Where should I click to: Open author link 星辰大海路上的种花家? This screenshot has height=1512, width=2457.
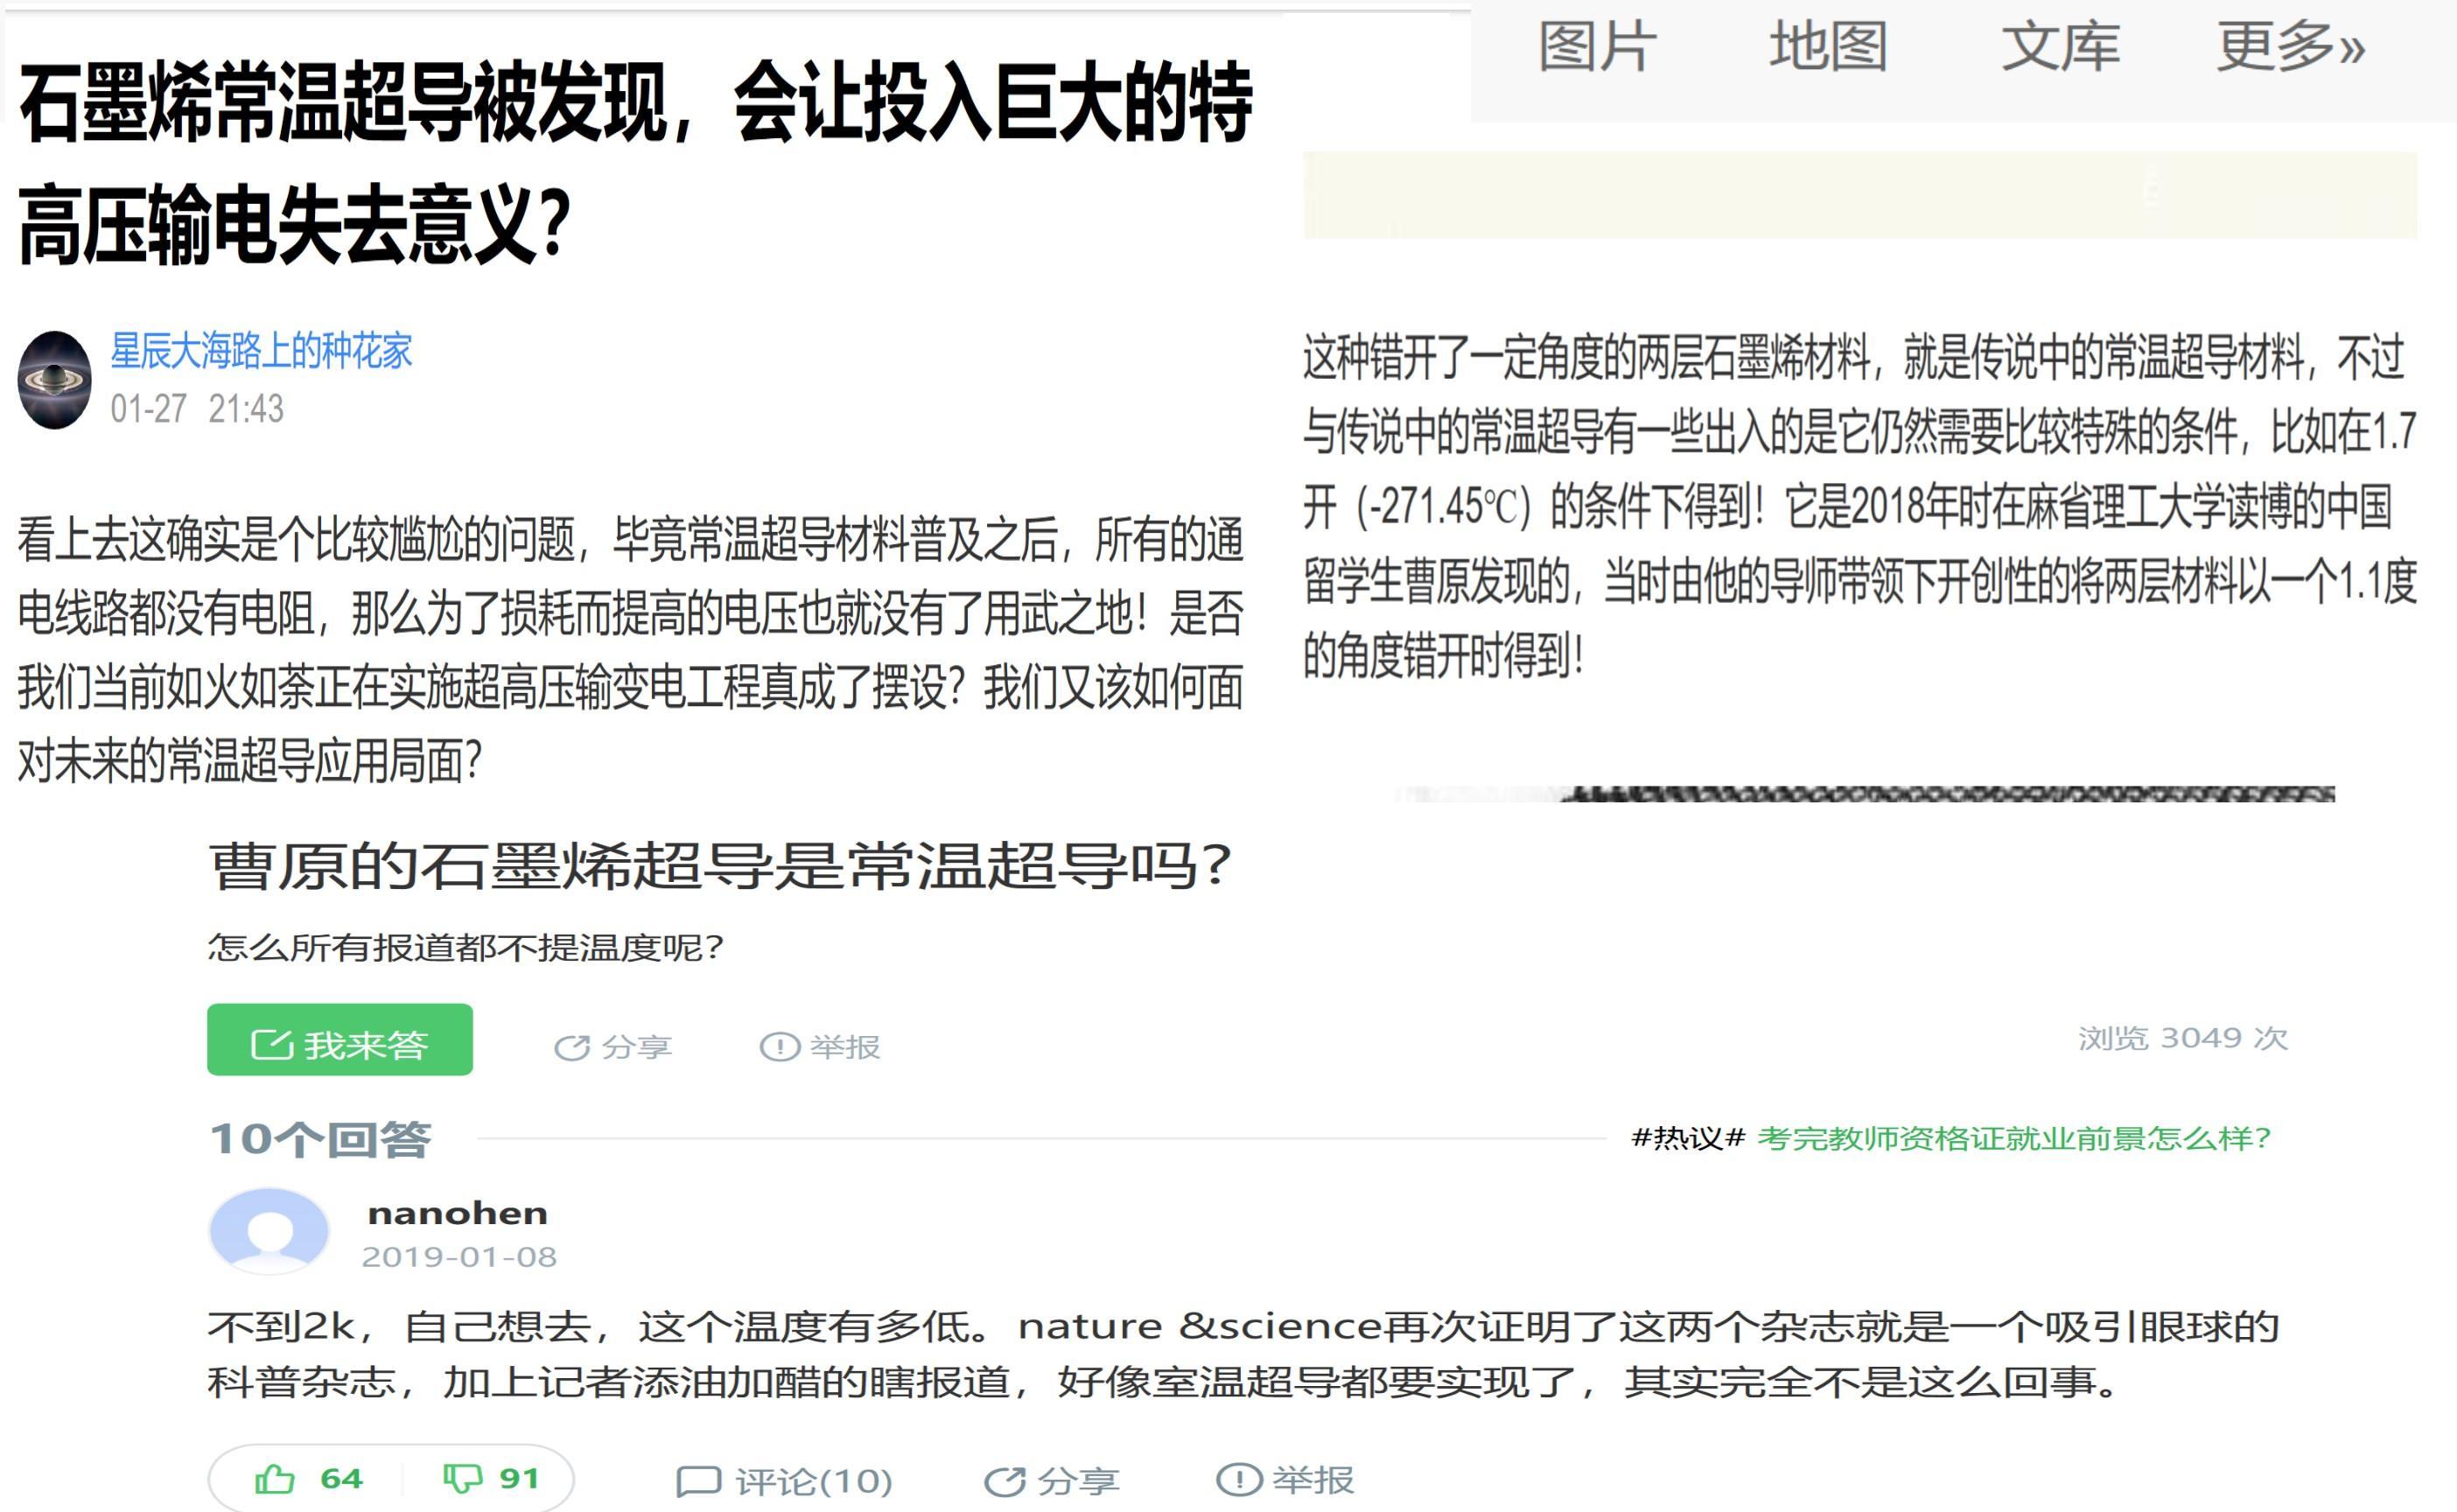261,351
